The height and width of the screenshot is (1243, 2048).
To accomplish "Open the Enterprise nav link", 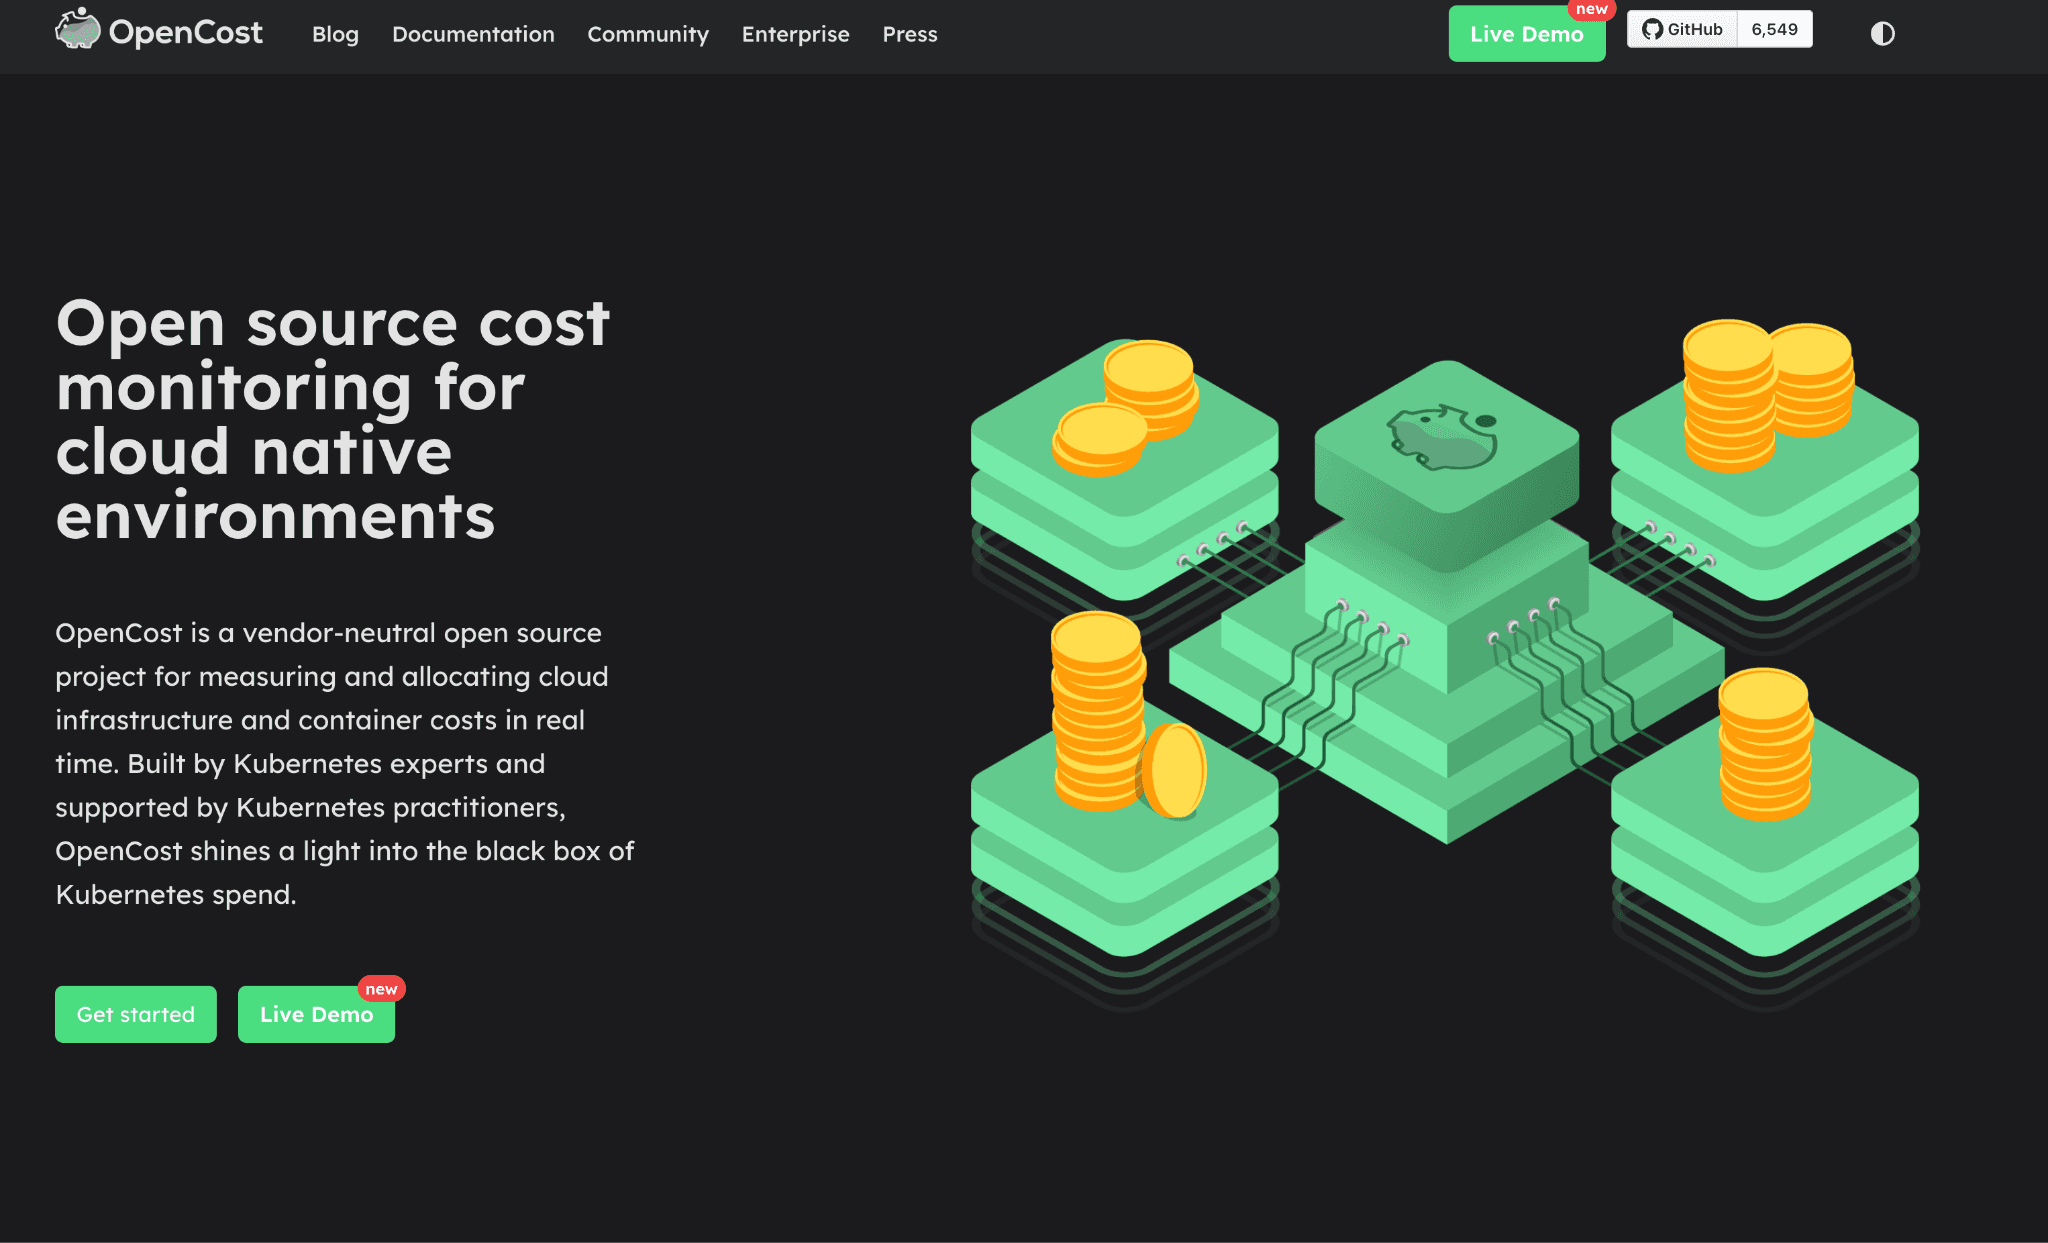I will coord(795,34).
